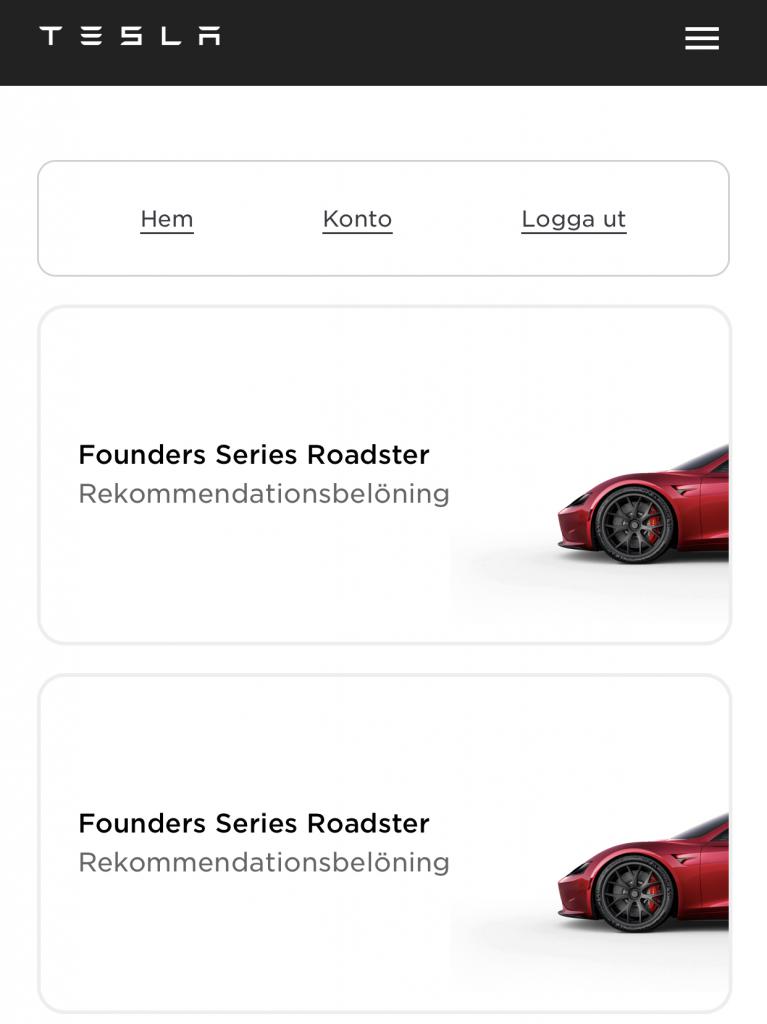Click the red Roadster image in first card

click(643, 503)
